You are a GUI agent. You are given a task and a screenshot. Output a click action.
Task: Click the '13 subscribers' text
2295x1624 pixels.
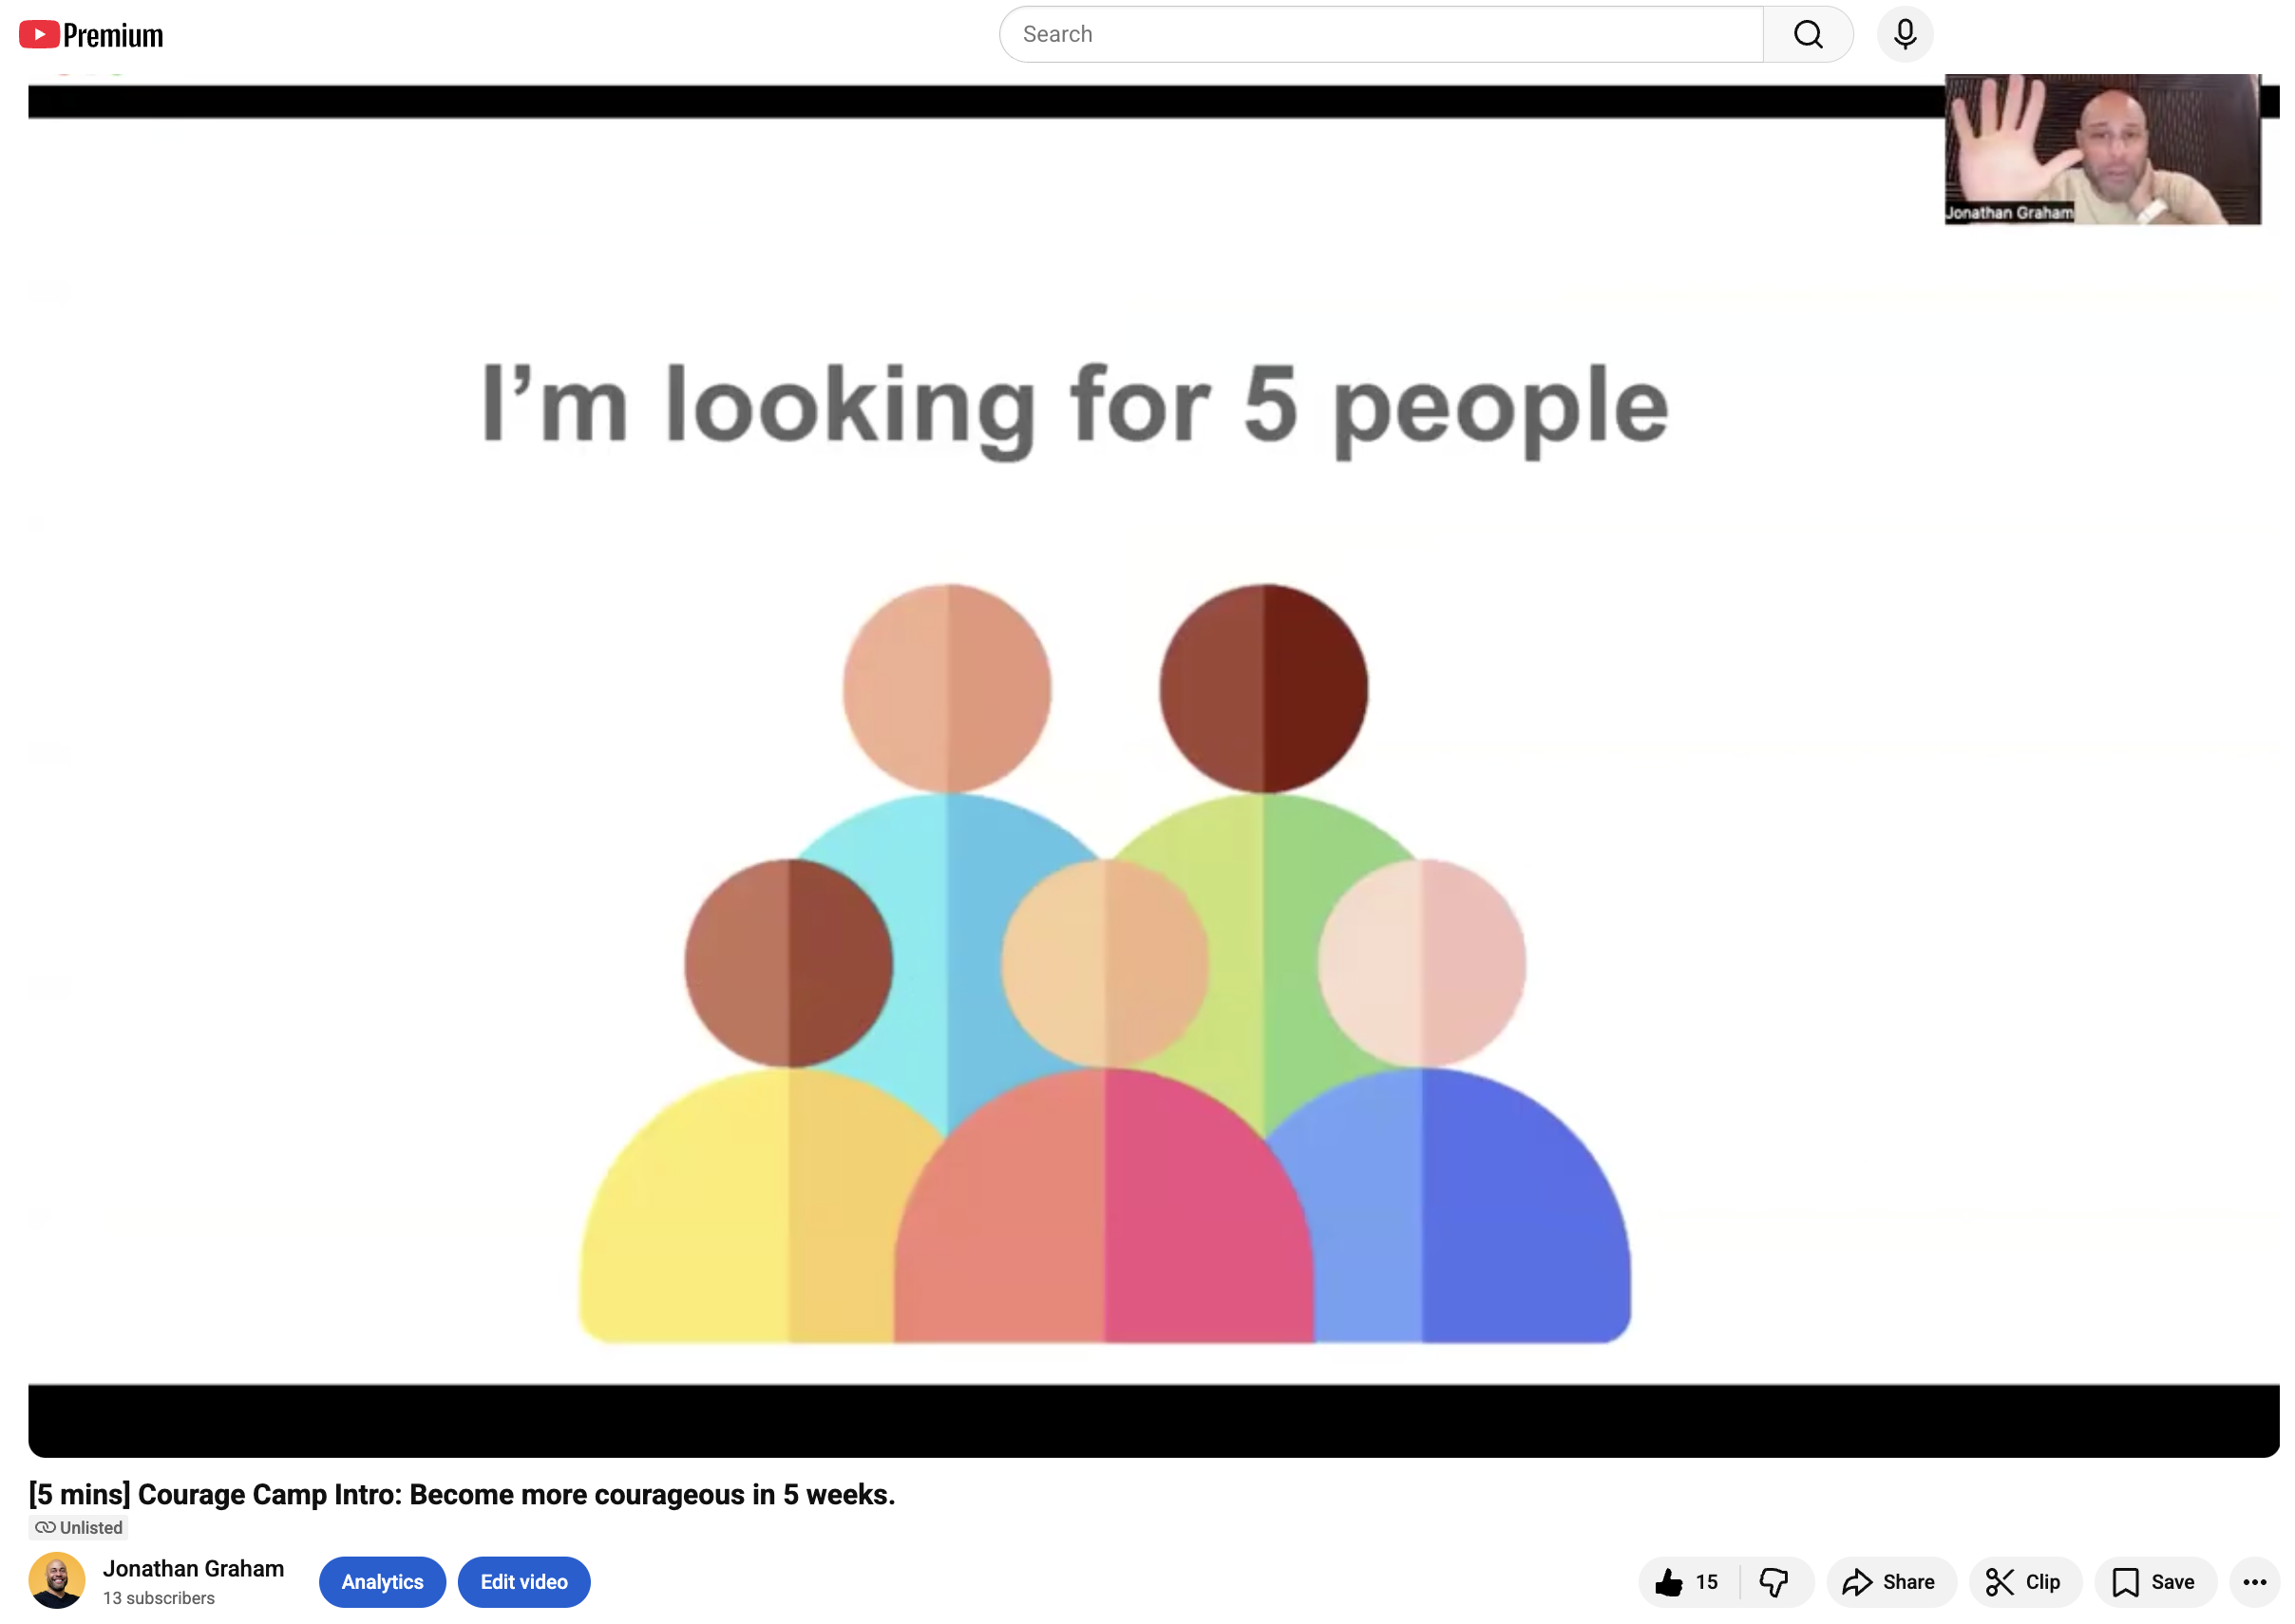point(158,1598)
